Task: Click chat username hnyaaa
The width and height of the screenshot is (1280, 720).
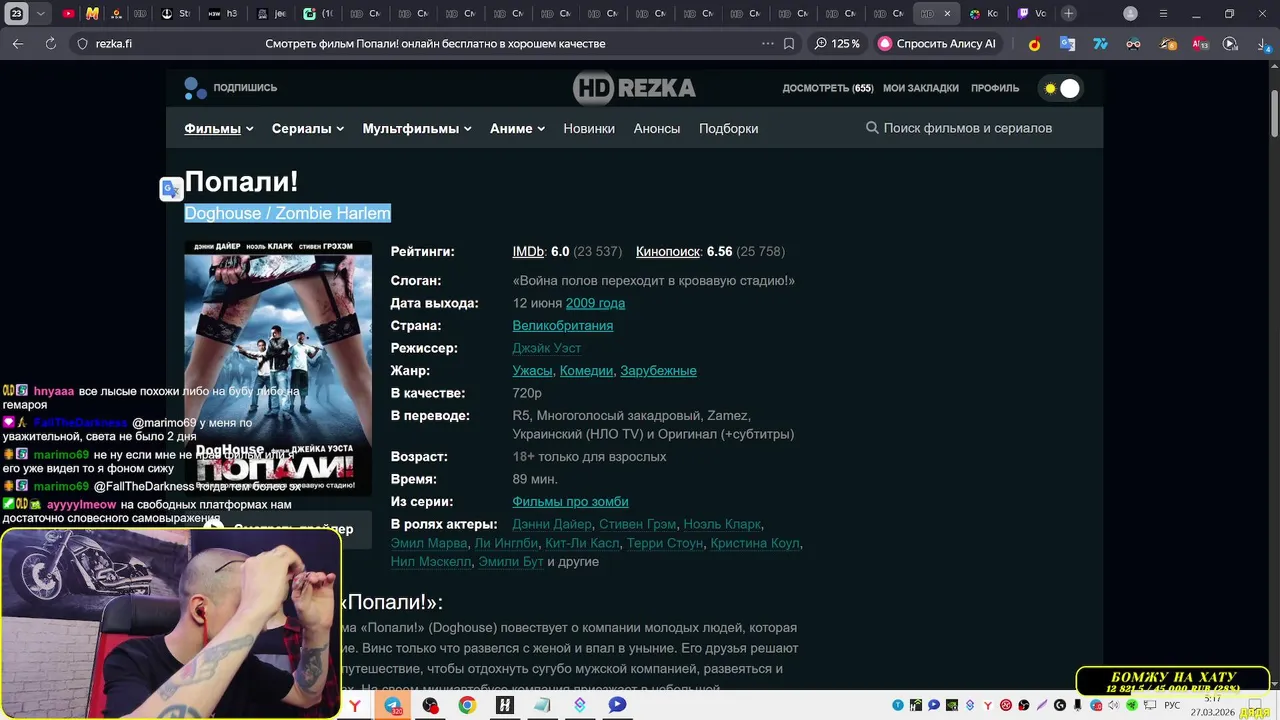Action: (x=54, y=391)
